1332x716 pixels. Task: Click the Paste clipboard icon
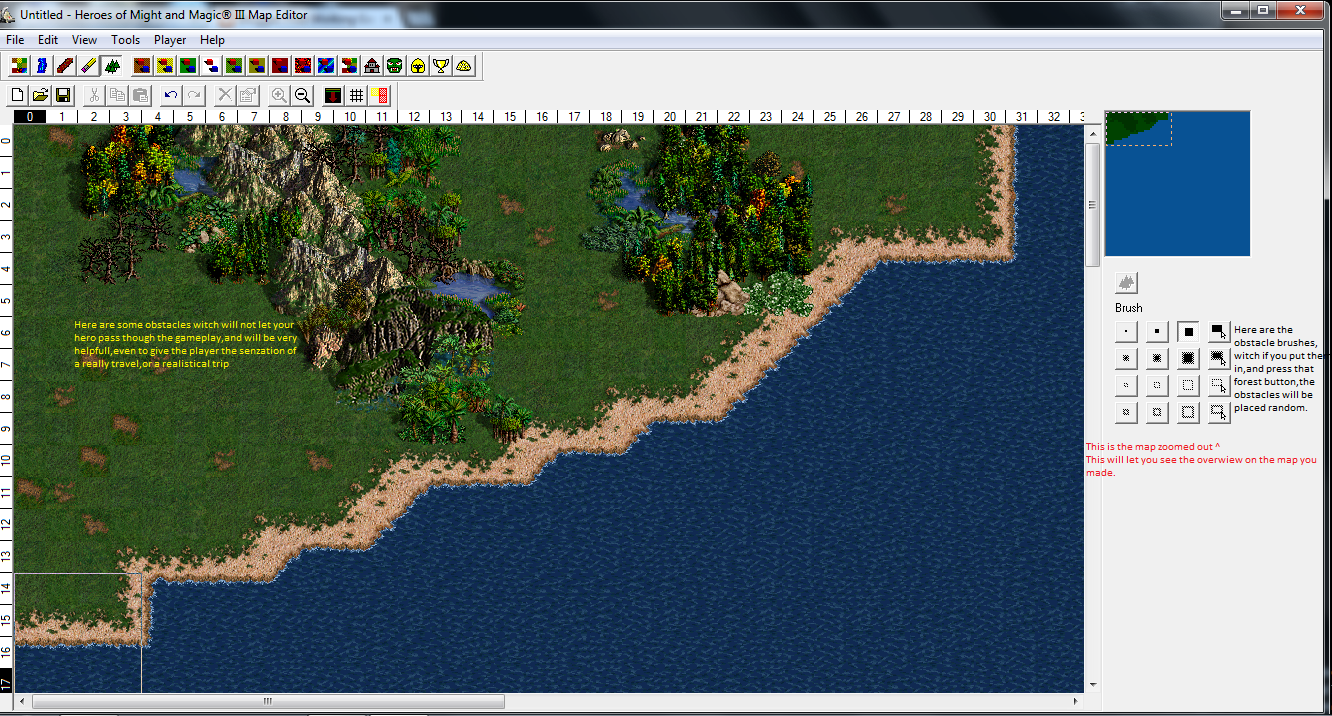tap(140, 95)
